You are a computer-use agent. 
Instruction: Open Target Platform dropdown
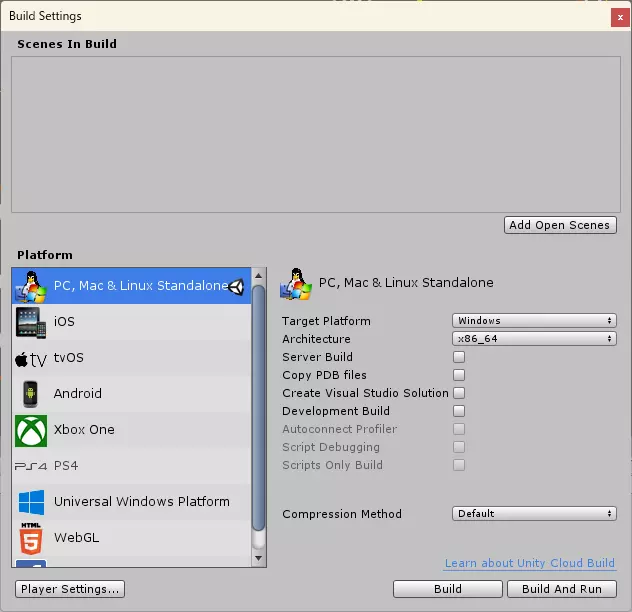[x=534, y=321]
